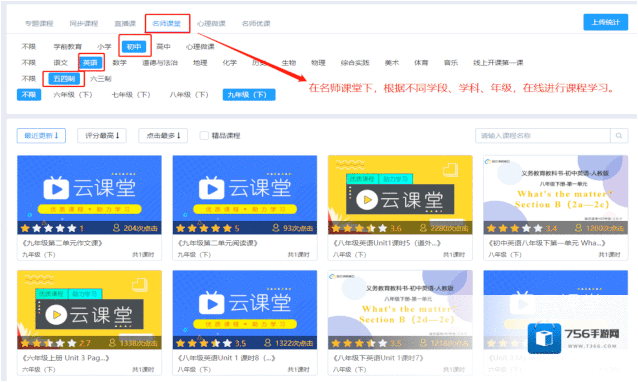Select the 高中 stage filter
638x382 pixels.
[164, 47]
